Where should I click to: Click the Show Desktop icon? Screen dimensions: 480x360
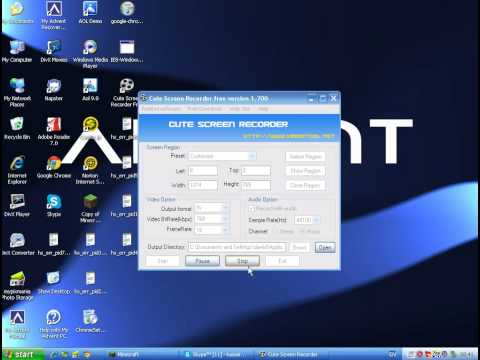pyautogui.click(x=54, y=283)
